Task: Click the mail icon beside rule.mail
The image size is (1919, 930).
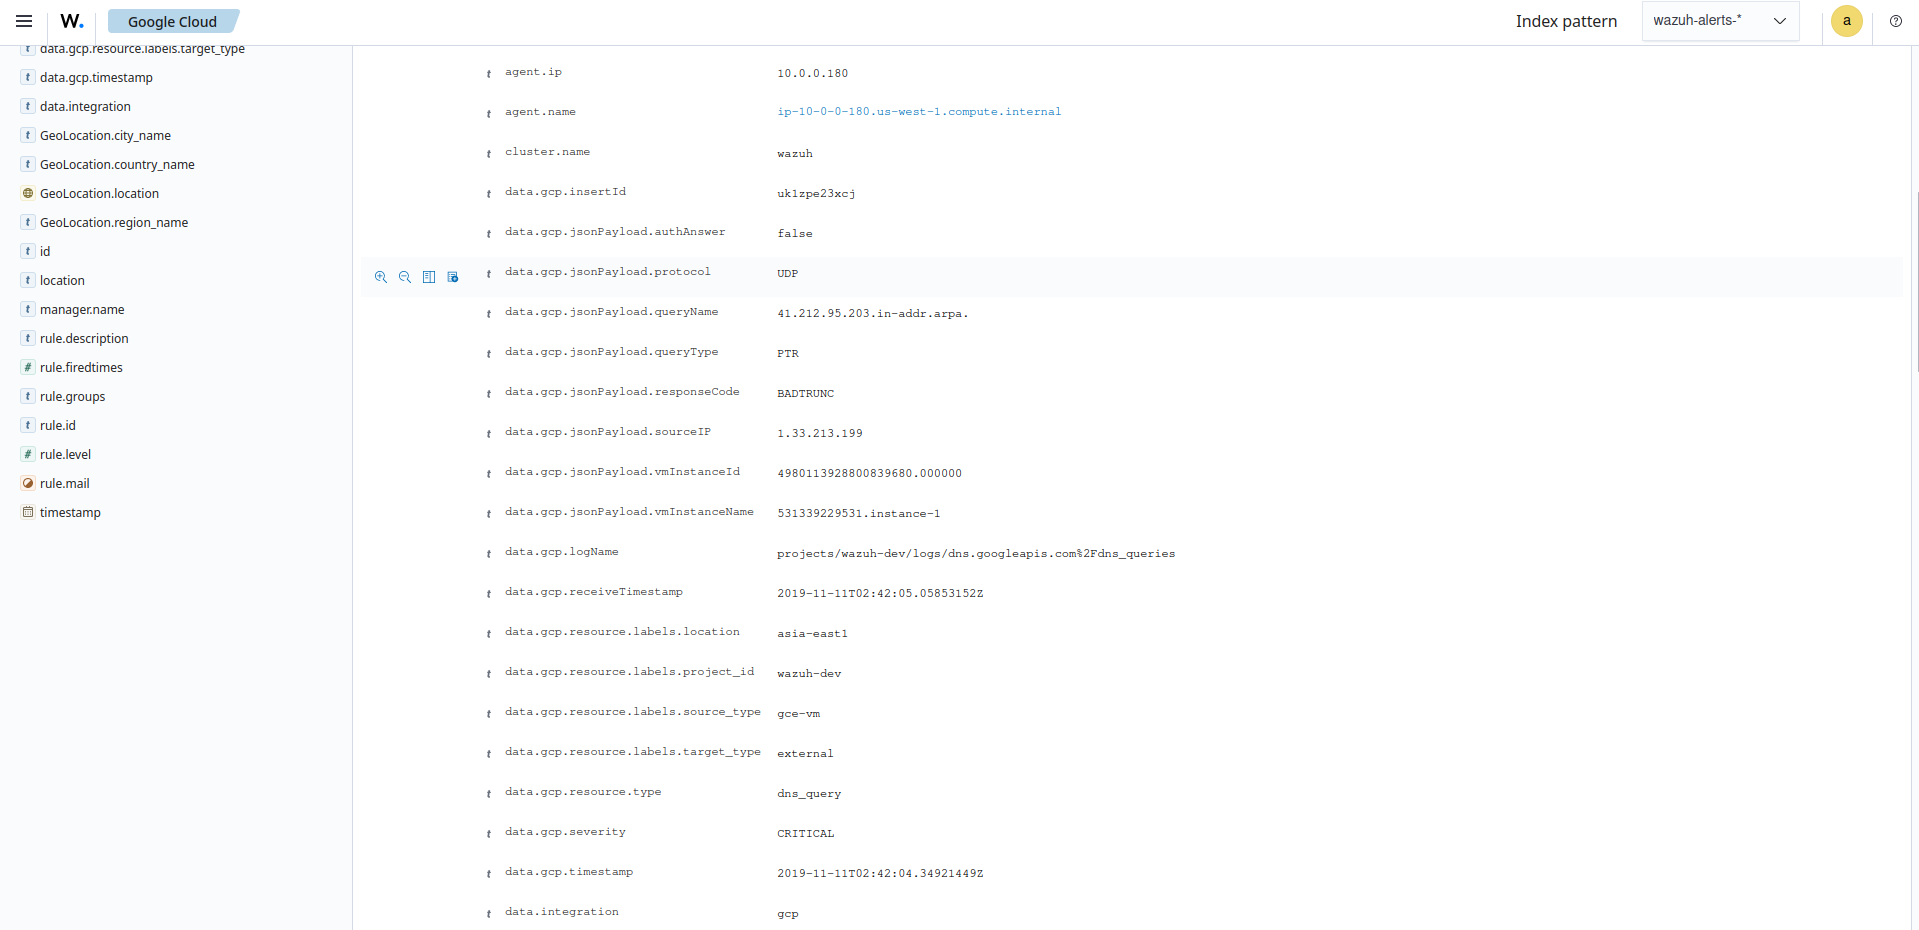Action: (26, 483)
